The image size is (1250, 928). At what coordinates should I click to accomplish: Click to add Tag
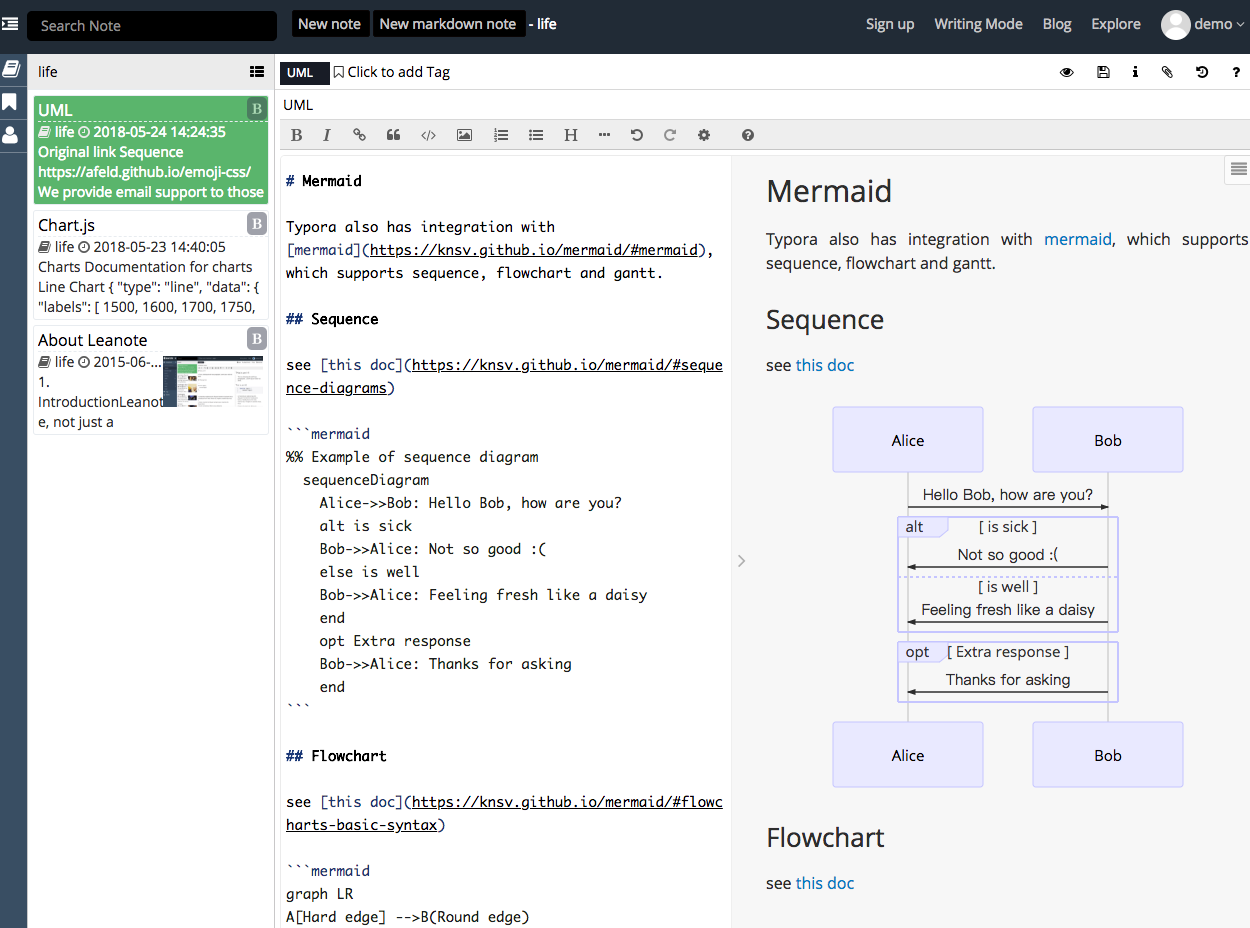pyautogui.click(x=392, y=72)
